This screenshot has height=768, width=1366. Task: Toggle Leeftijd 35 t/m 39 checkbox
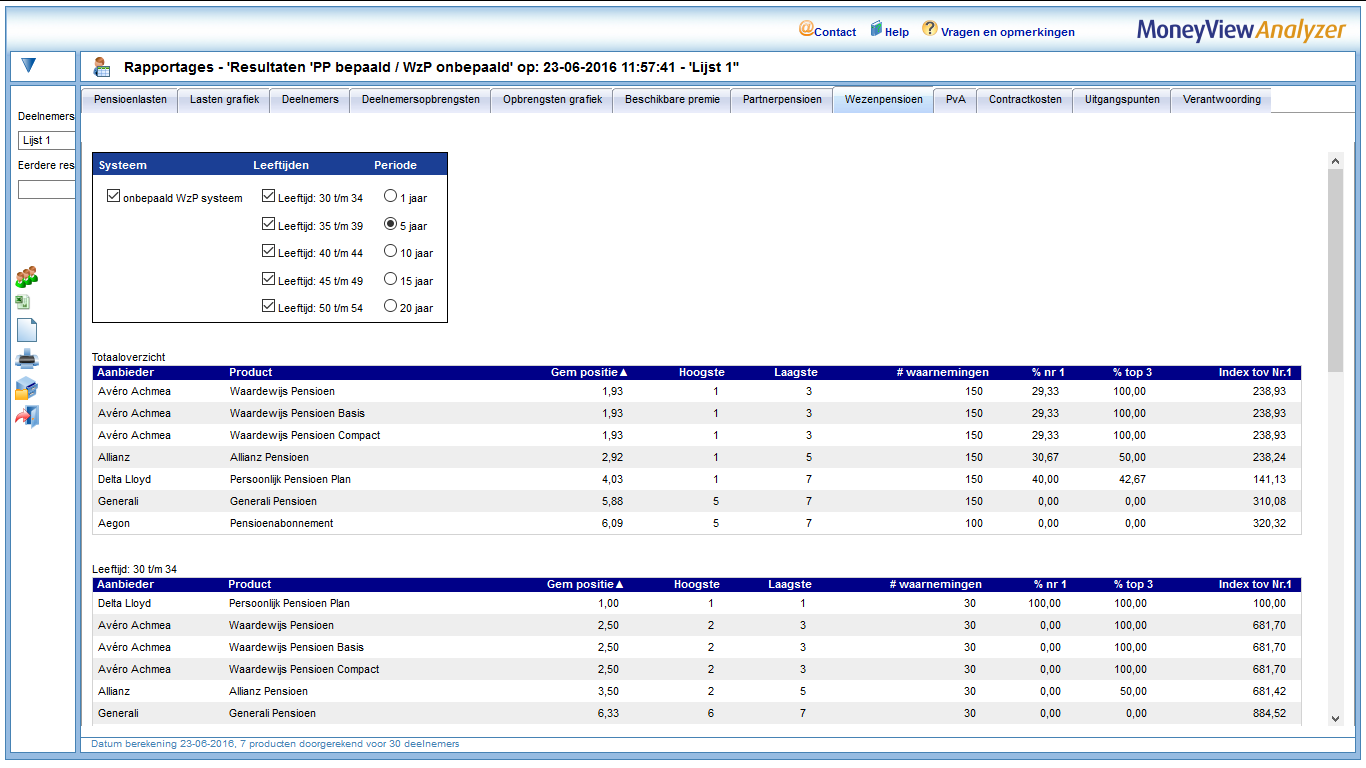268,224
